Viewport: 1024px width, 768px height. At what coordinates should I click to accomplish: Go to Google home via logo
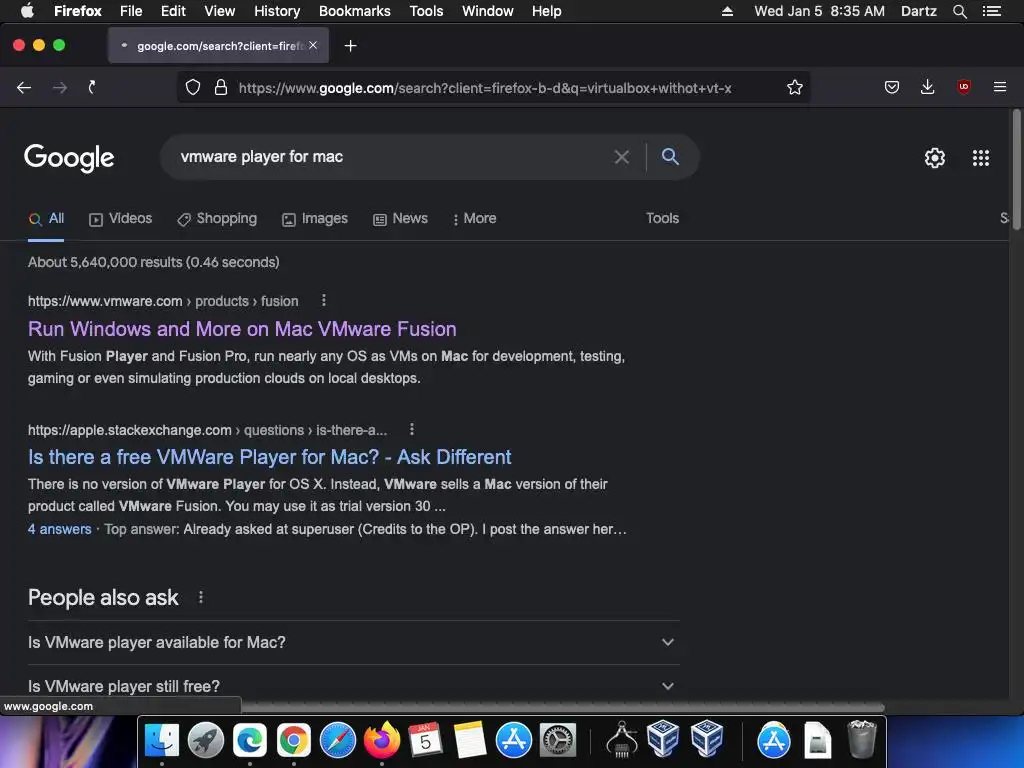[69, 157]
